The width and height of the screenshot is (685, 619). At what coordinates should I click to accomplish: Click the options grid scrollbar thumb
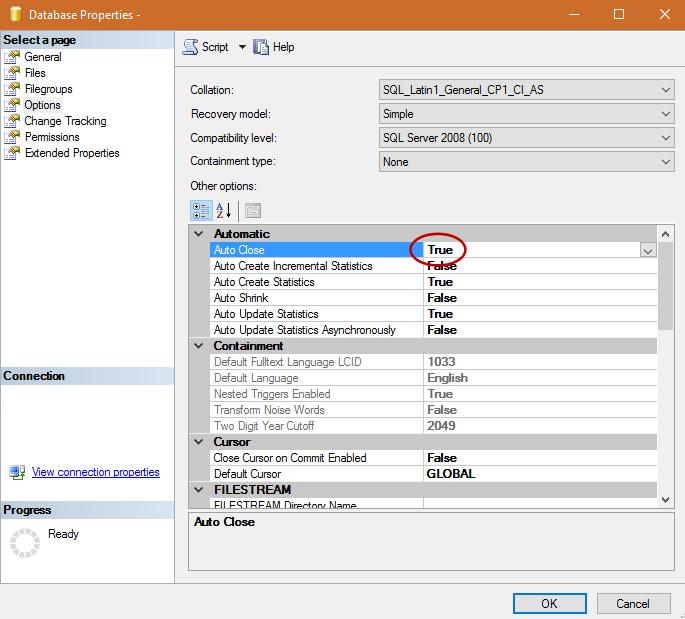click(x=665, y=286)
